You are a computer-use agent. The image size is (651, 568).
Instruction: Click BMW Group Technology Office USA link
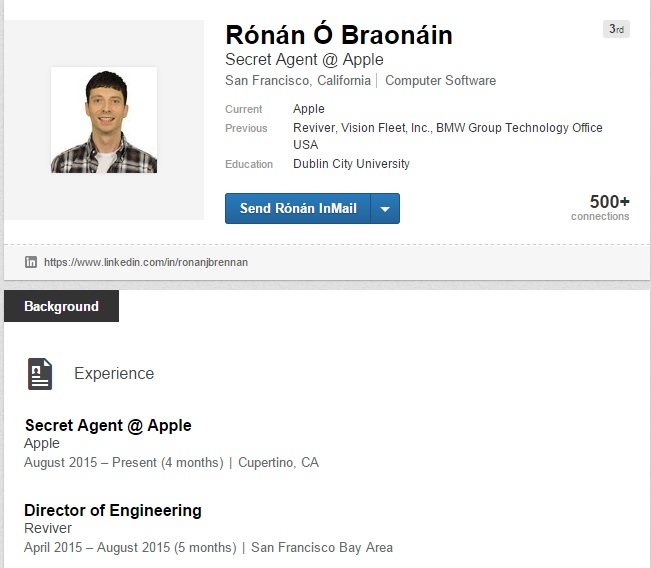[448, 136]
